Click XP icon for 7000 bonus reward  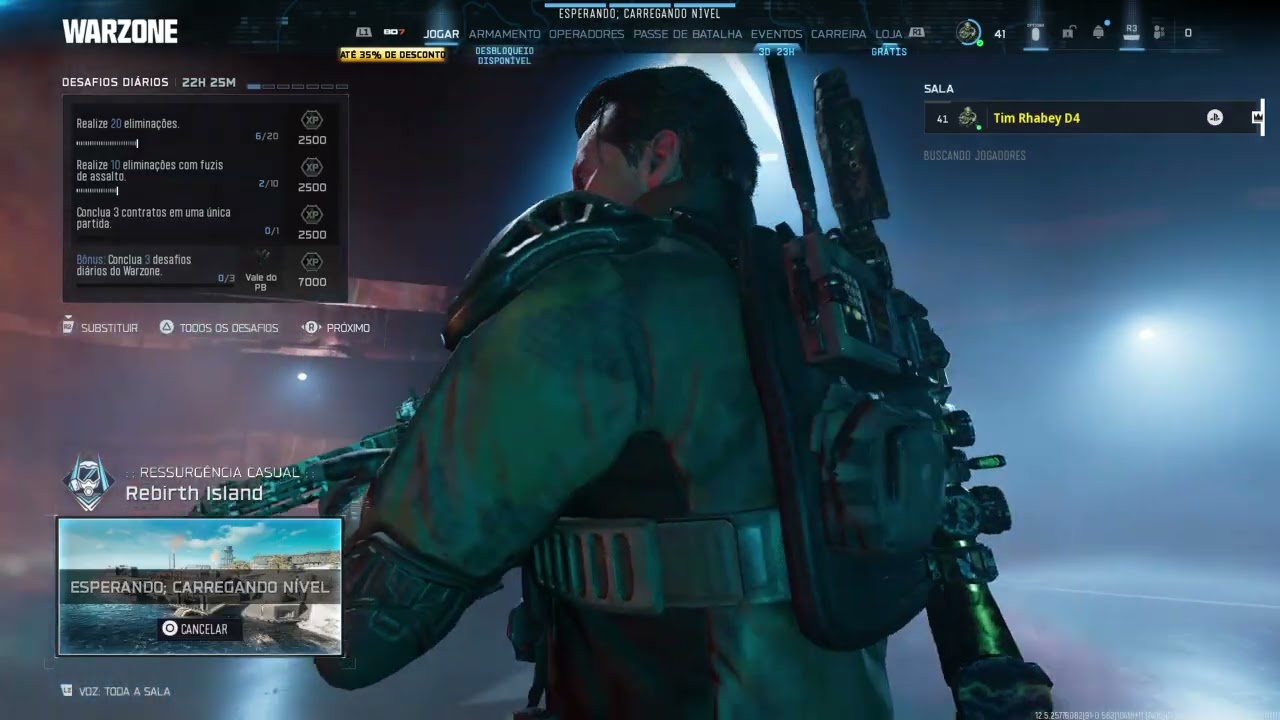(312, 261)
